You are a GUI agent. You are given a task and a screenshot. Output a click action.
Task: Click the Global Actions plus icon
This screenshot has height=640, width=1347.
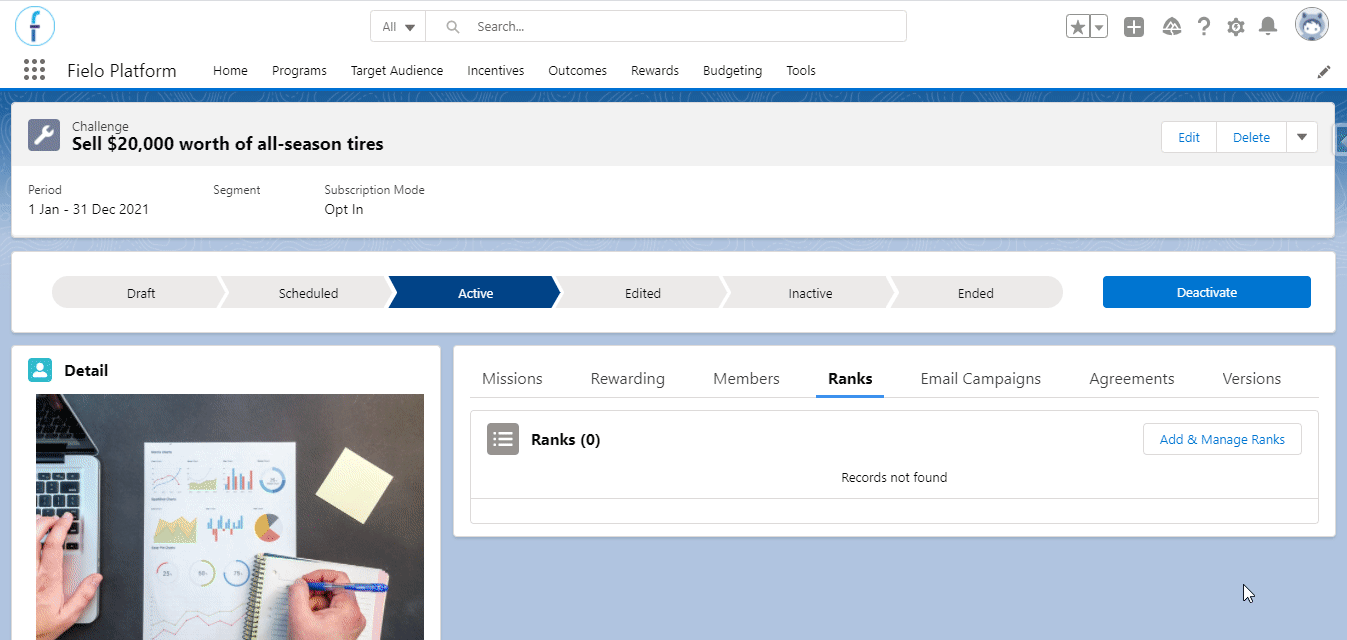[x=1134, y=27]
